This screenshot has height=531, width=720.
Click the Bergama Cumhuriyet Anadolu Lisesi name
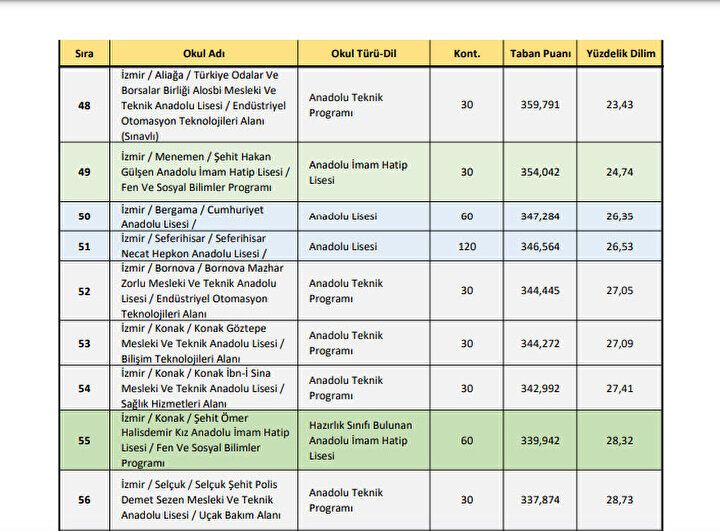(x=192, y=216)
